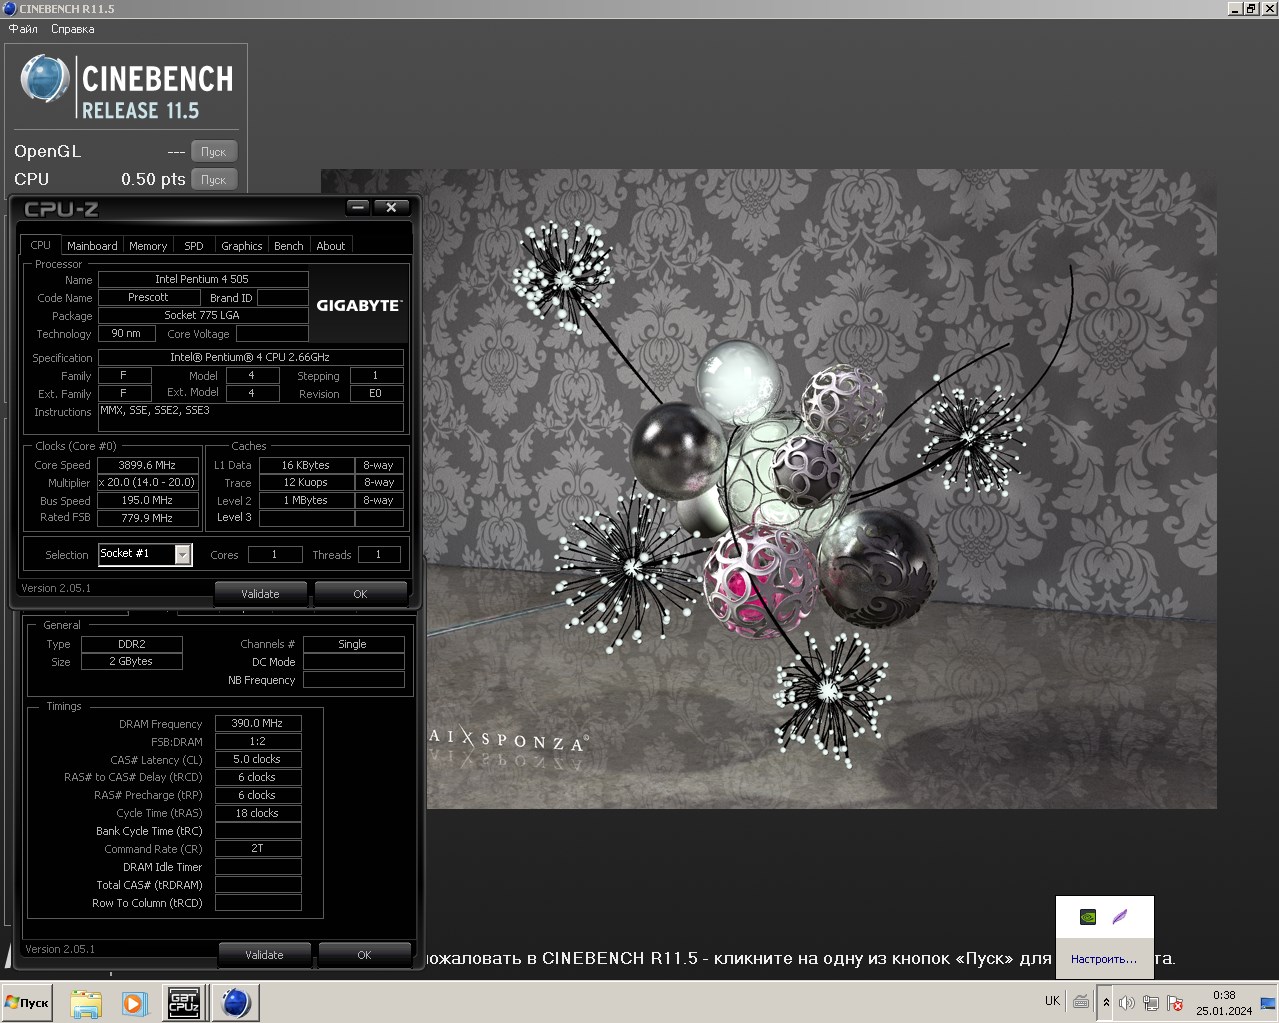The image size is (1279, 1023).
Task: Click the memory Type value DDR2
Action: tap(132, 644)
